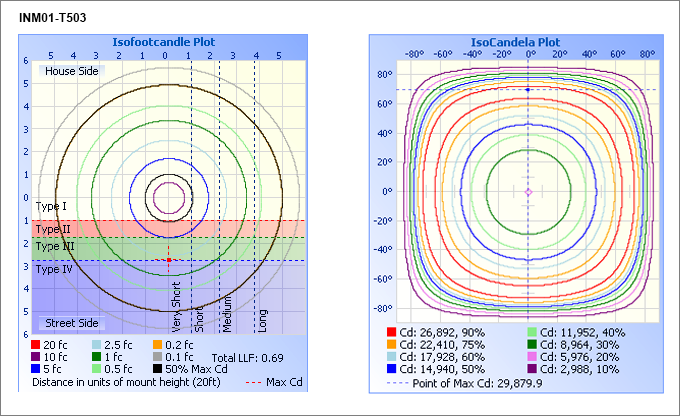Click the red dashed Max Cd legend line
Image resolution: width=680 pixels, height=416 pixels.
pos(250,382)
